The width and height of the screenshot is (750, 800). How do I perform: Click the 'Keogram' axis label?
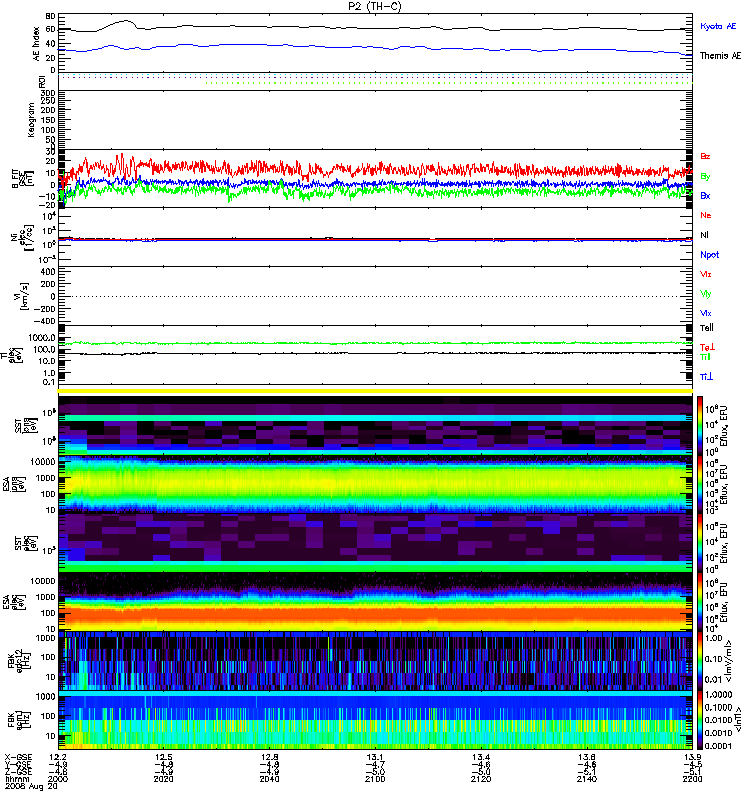click(31, 120)
